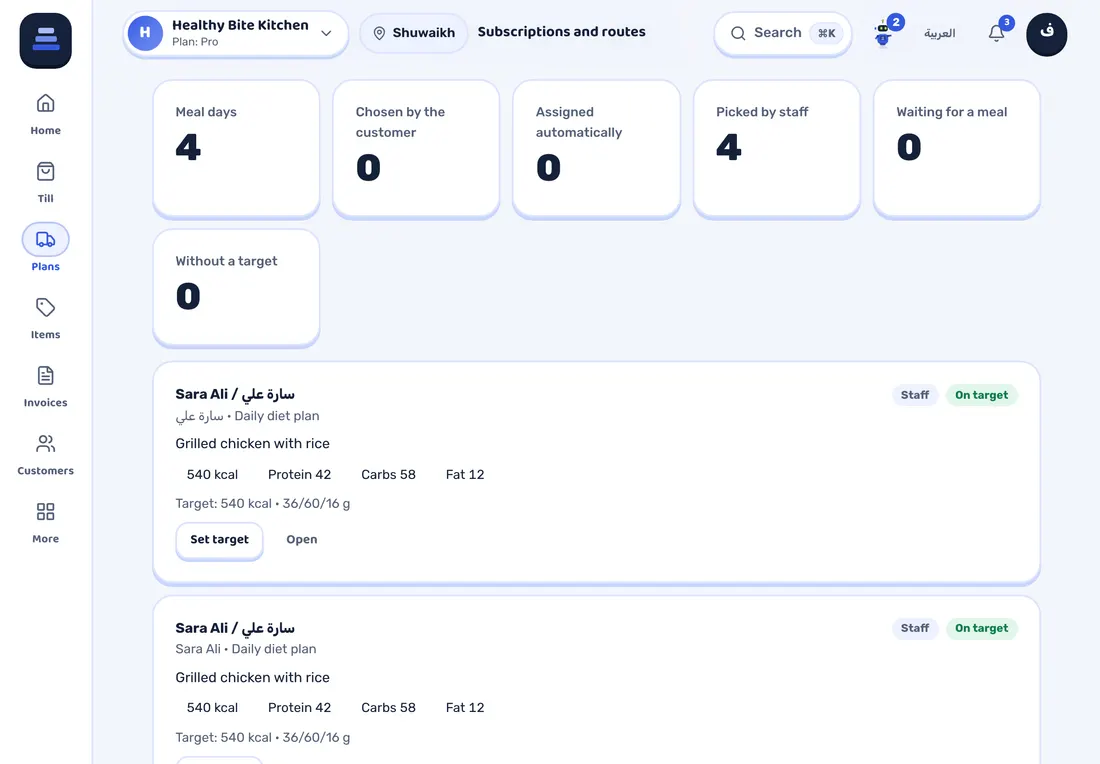Viewport: 1100px width, 764px height.
Task: Click the Staff badge on the first card
Action: pyautogui.click(x=915, y=395)
